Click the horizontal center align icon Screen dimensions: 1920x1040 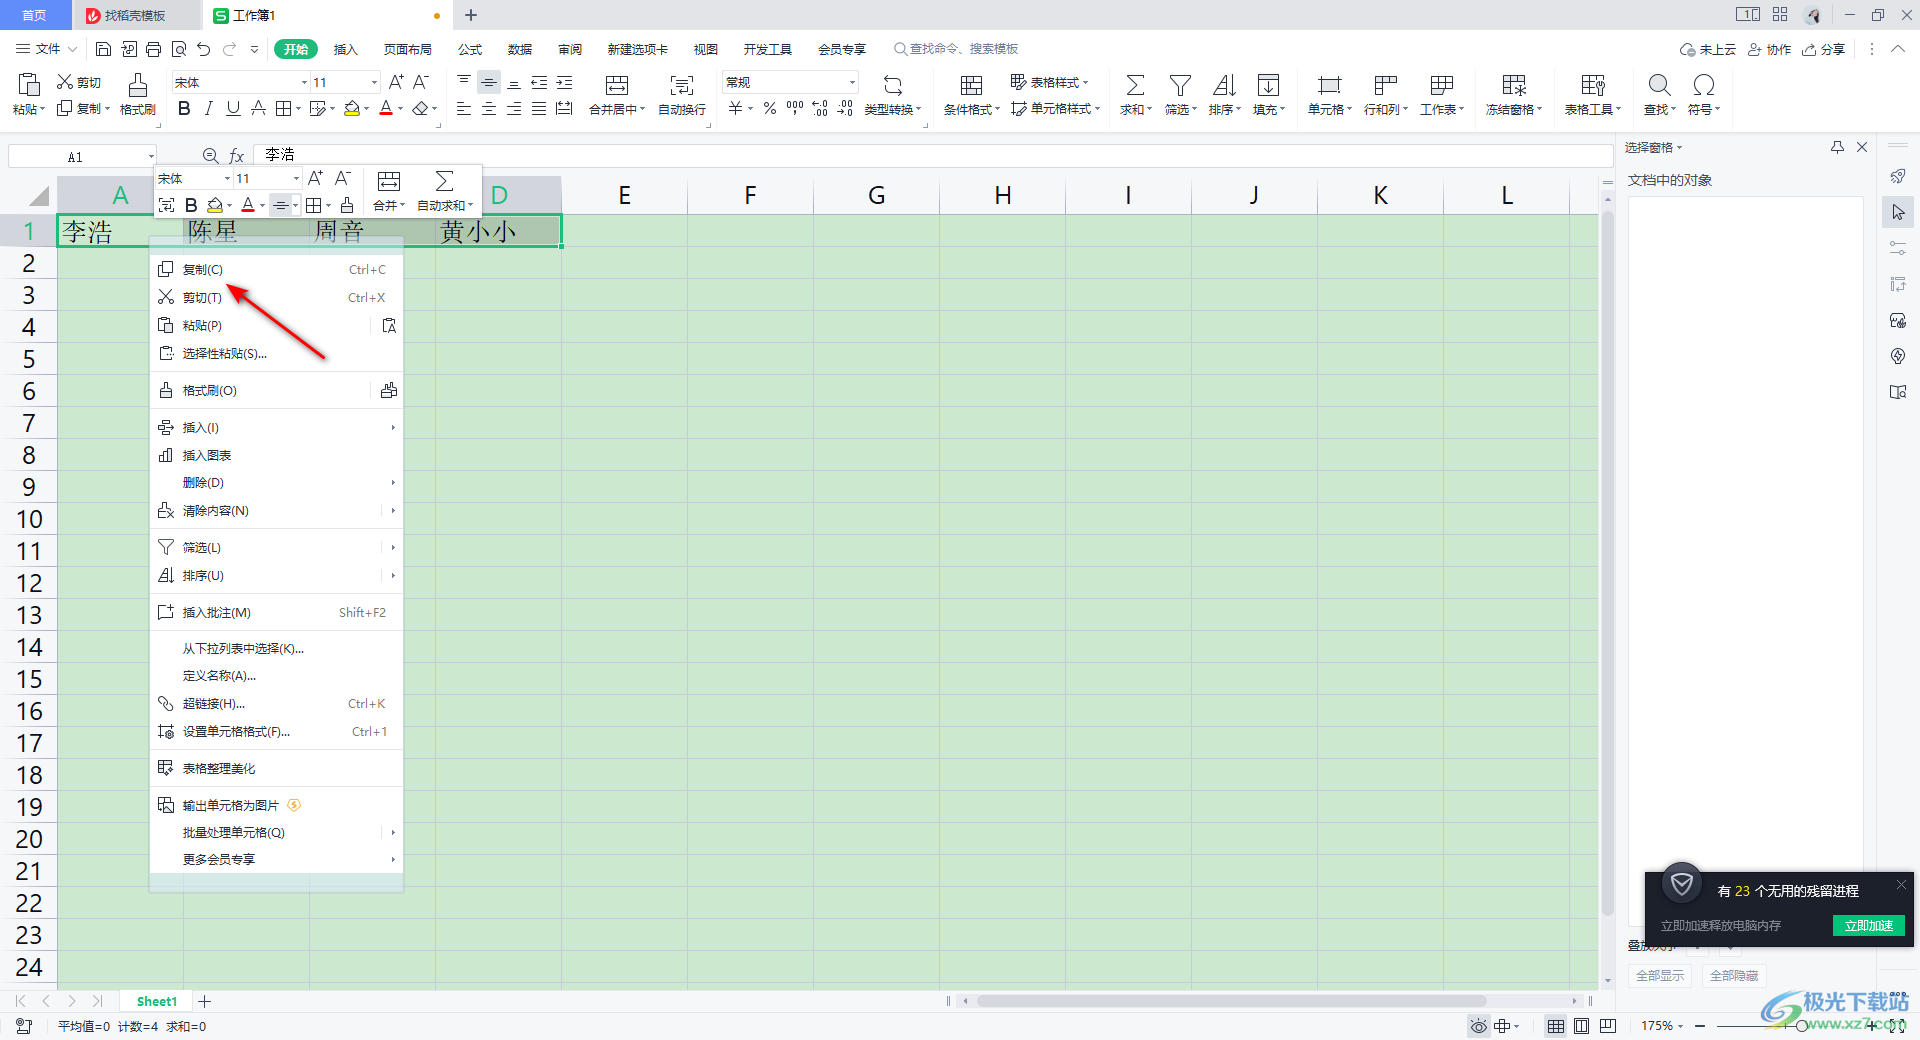point(489,109)
